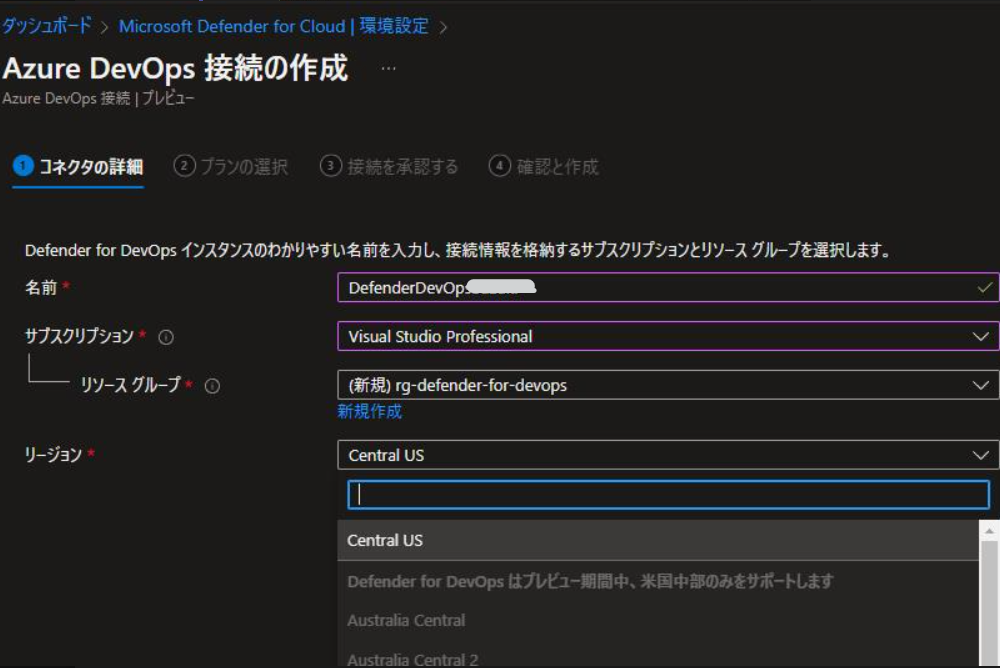Collapse the リージョン Central US dropdown
This screenshot has height=668, width=1000.
pos(668,455)
